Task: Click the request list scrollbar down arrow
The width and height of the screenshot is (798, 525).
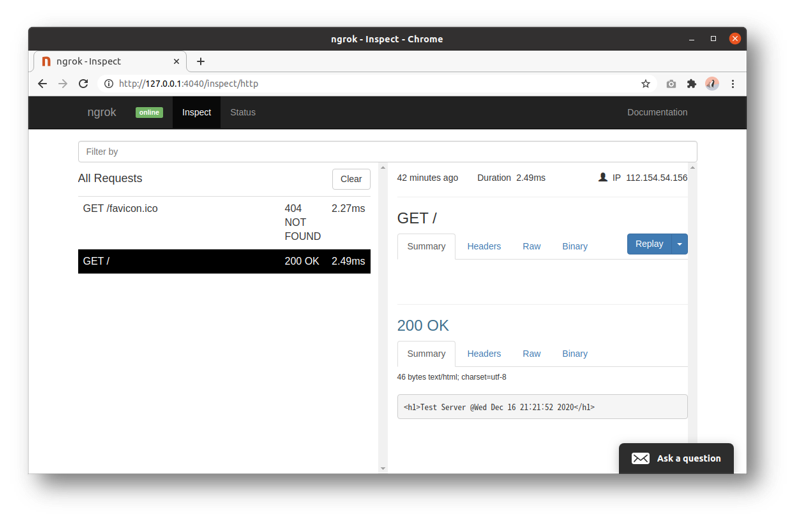Action: [x=383, y=469]
